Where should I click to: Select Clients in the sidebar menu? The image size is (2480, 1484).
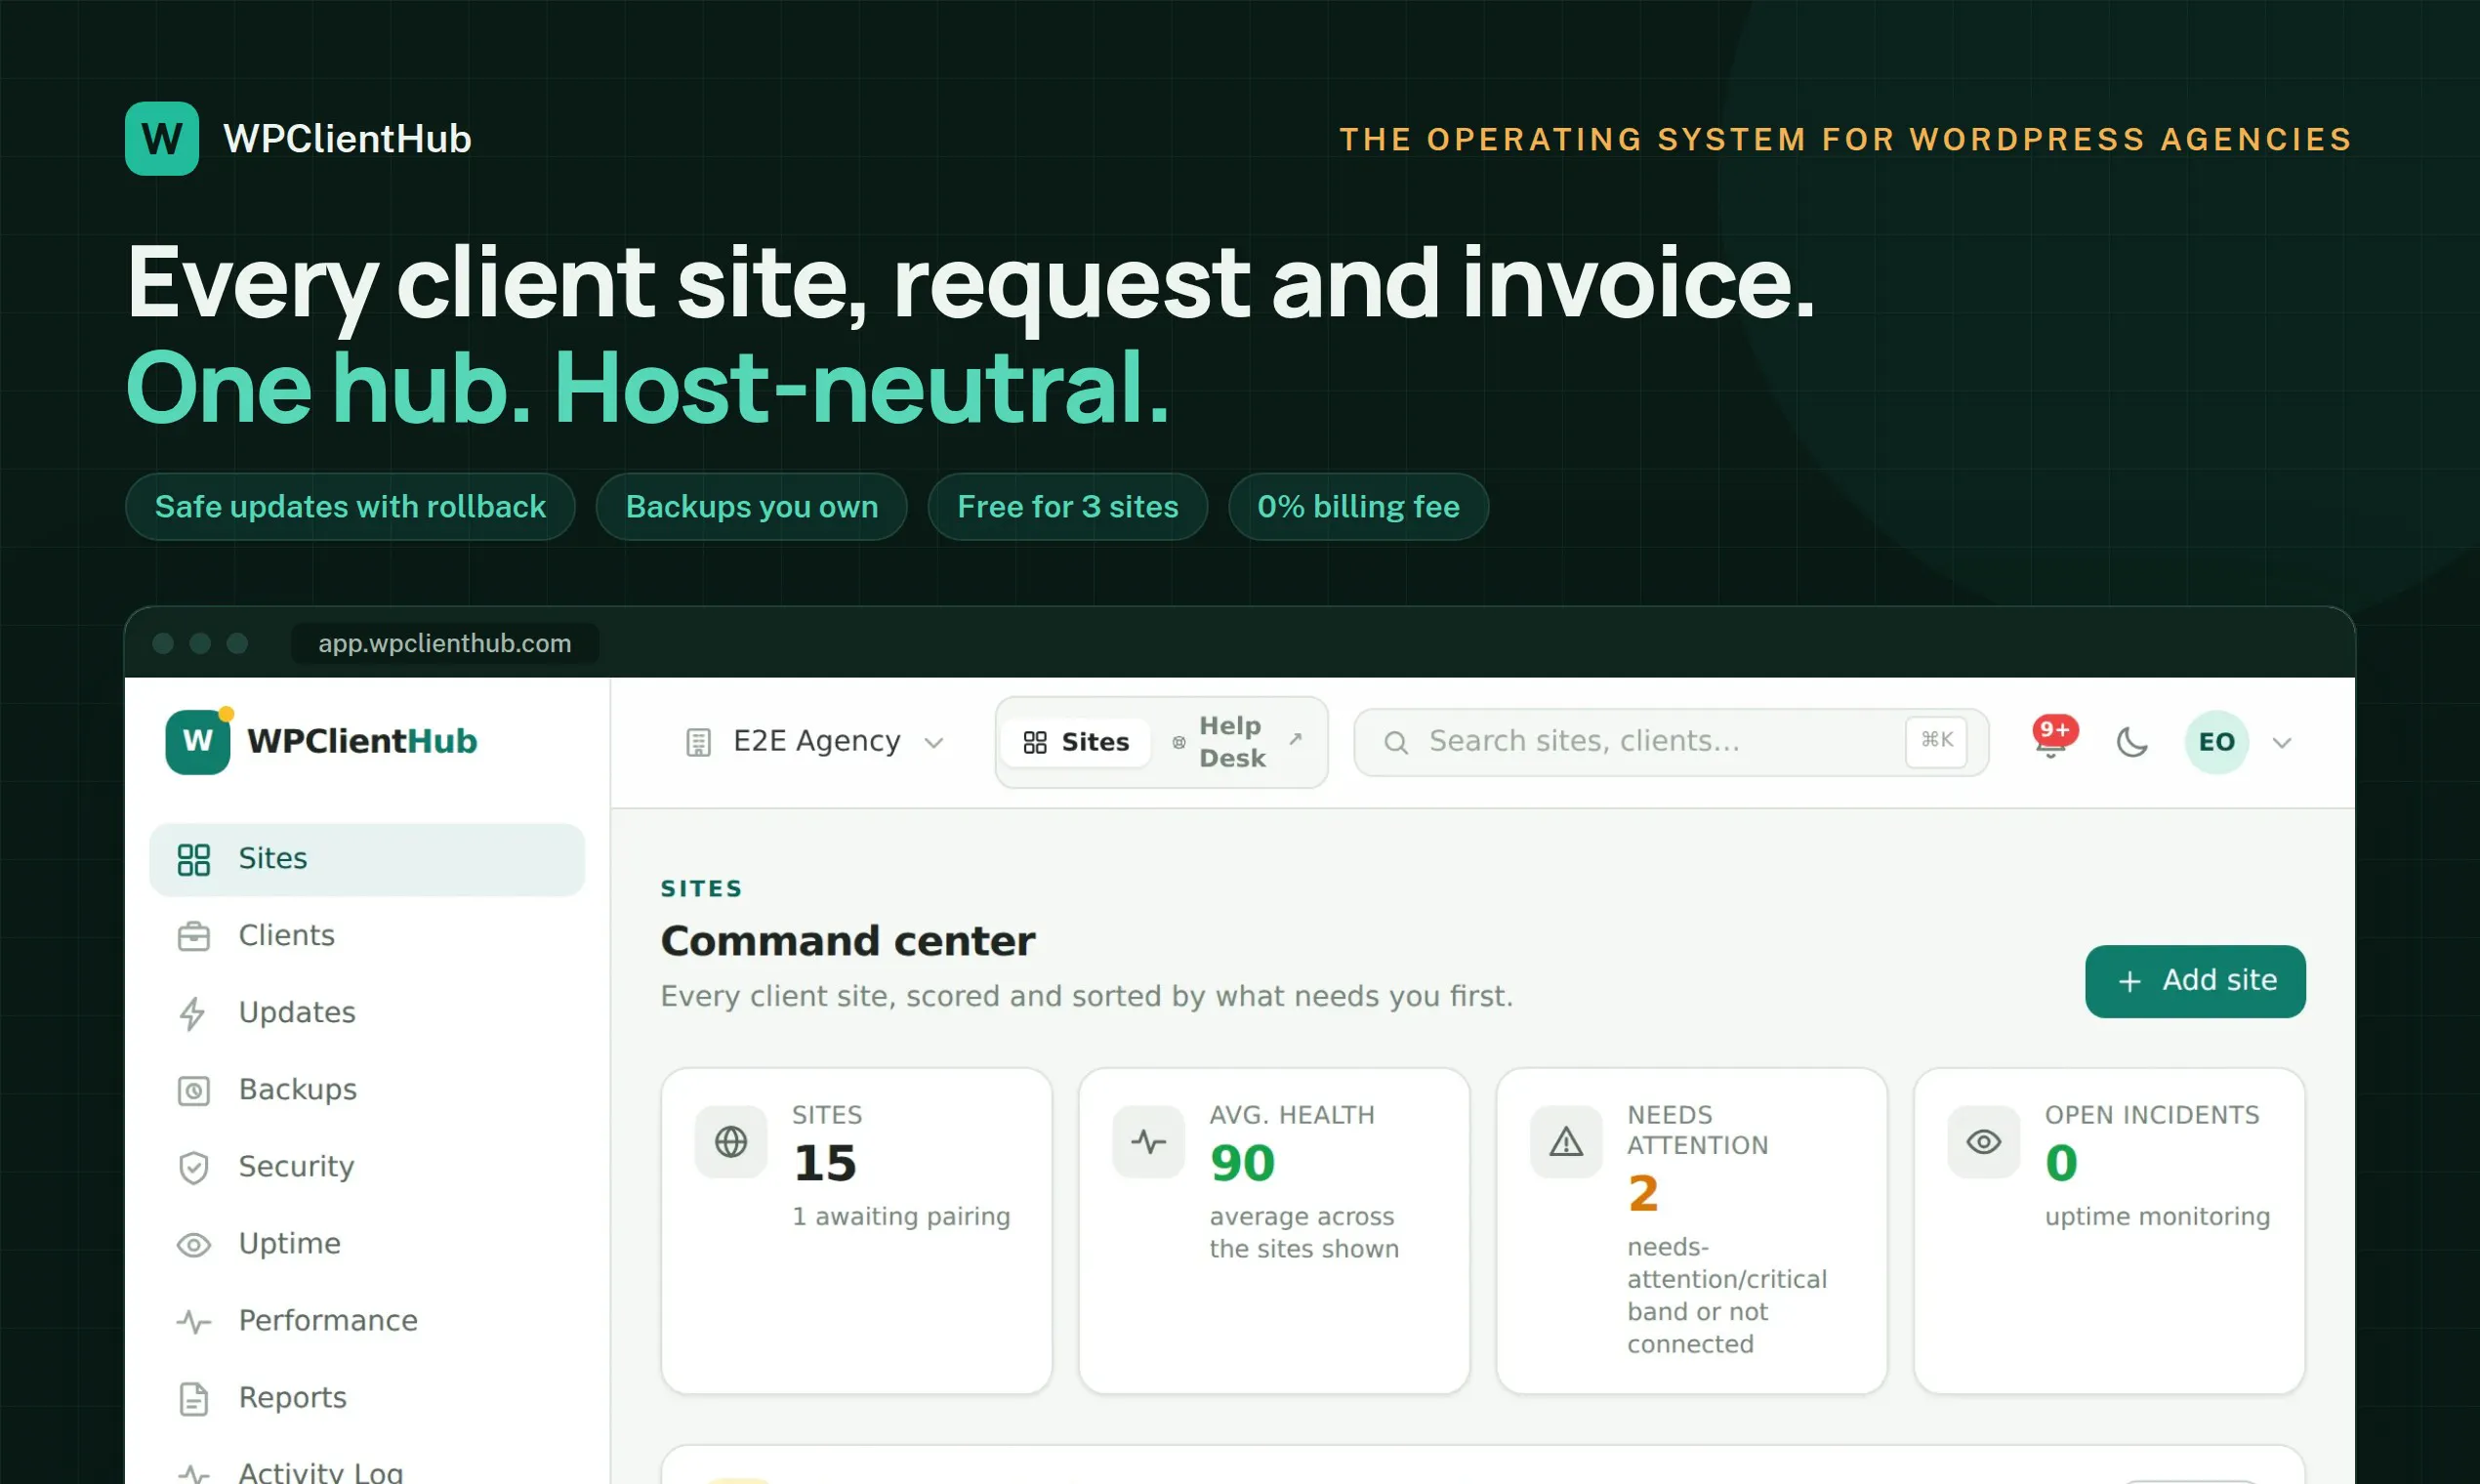367,936
